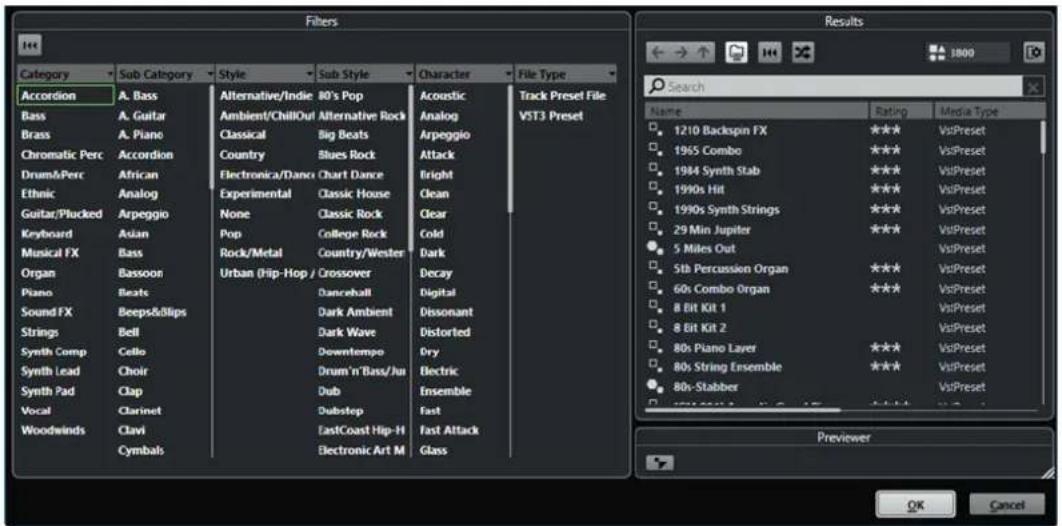Click OK to confirm preset selection

point(916,505)
